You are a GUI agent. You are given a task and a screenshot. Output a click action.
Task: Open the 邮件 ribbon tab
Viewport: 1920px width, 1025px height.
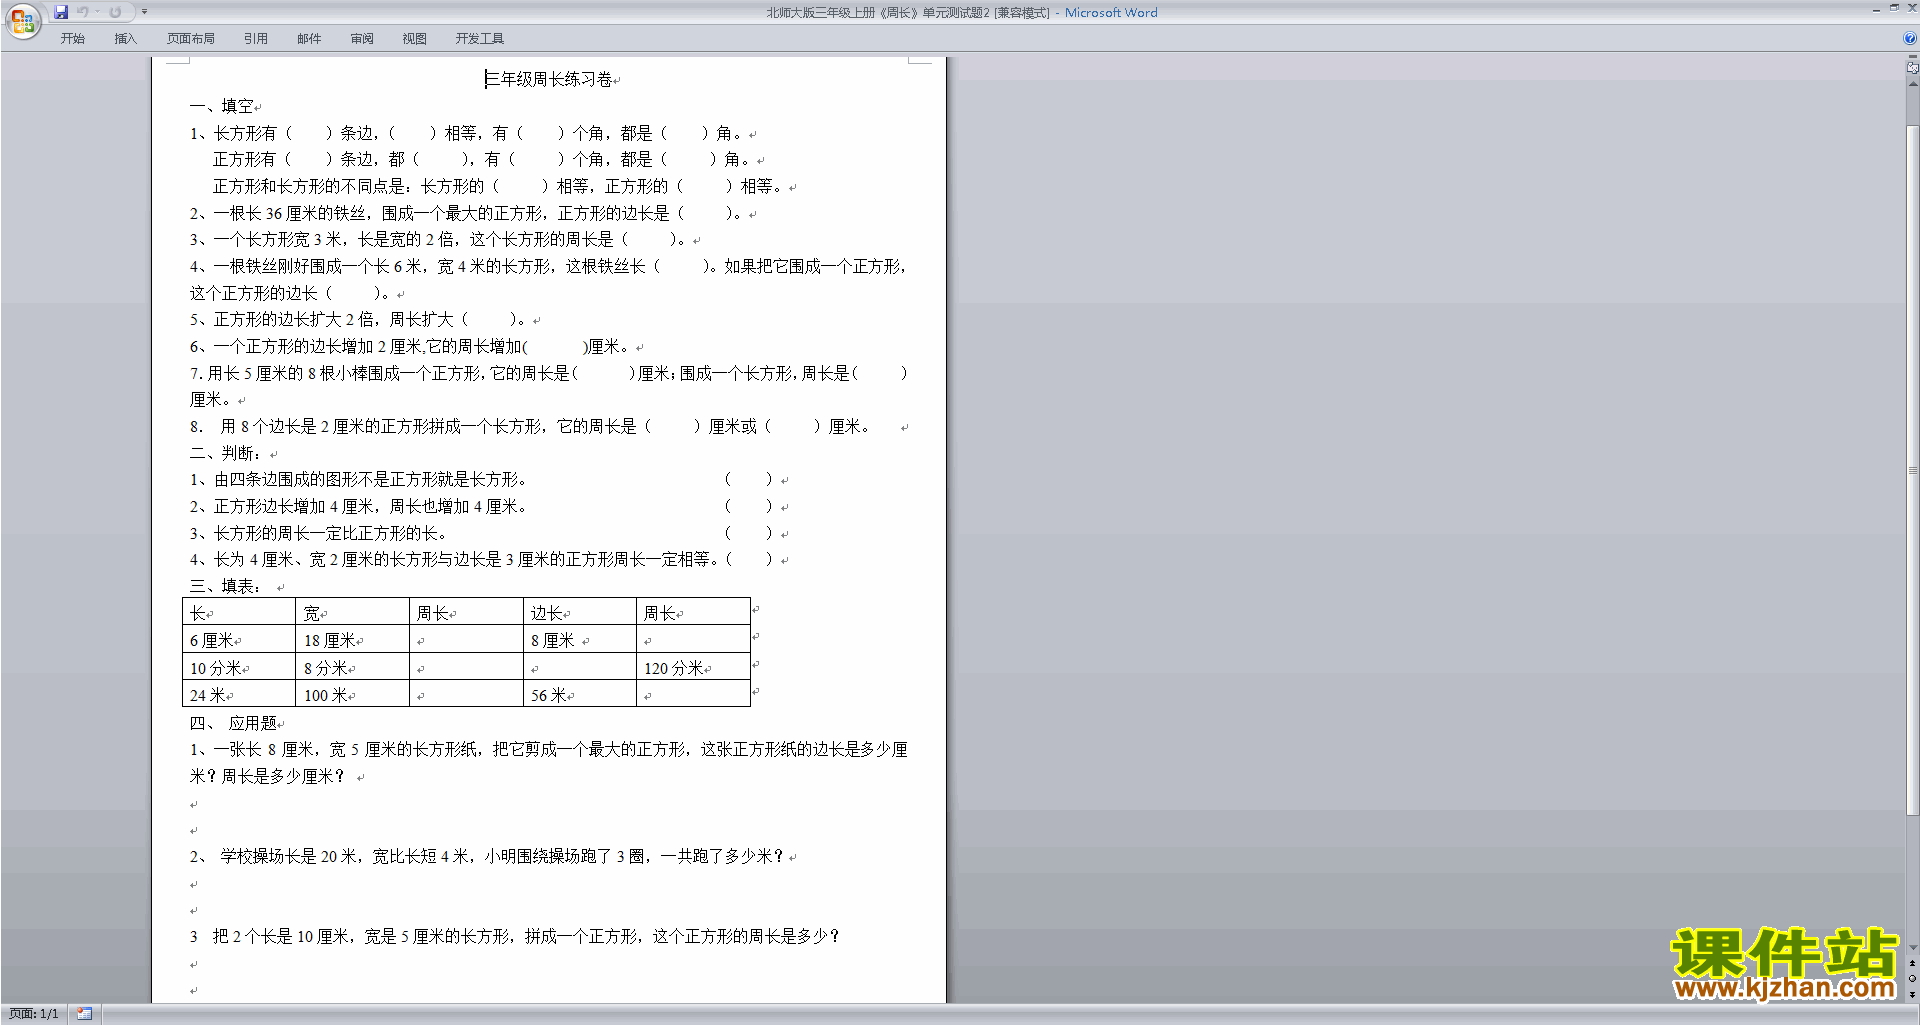(309, 38)
